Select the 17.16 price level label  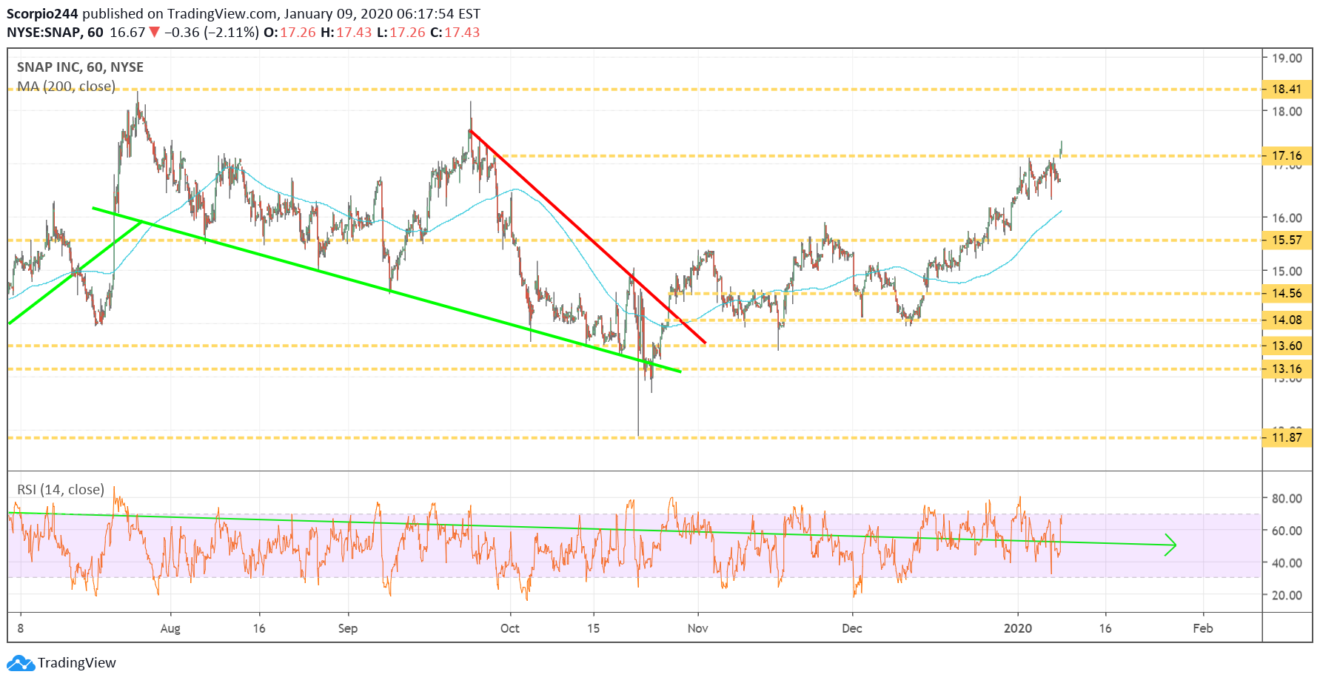[1284, 156]
